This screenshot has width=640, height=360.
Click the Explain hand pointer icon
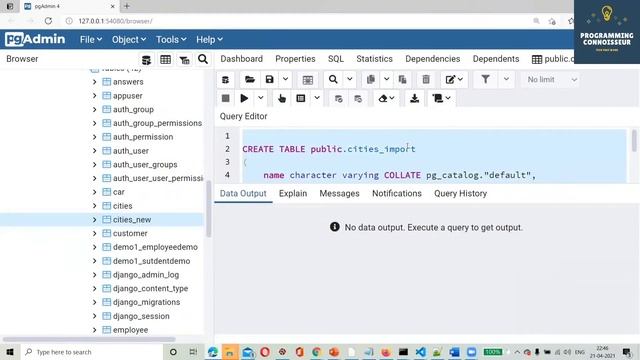(x=282, y=98)
